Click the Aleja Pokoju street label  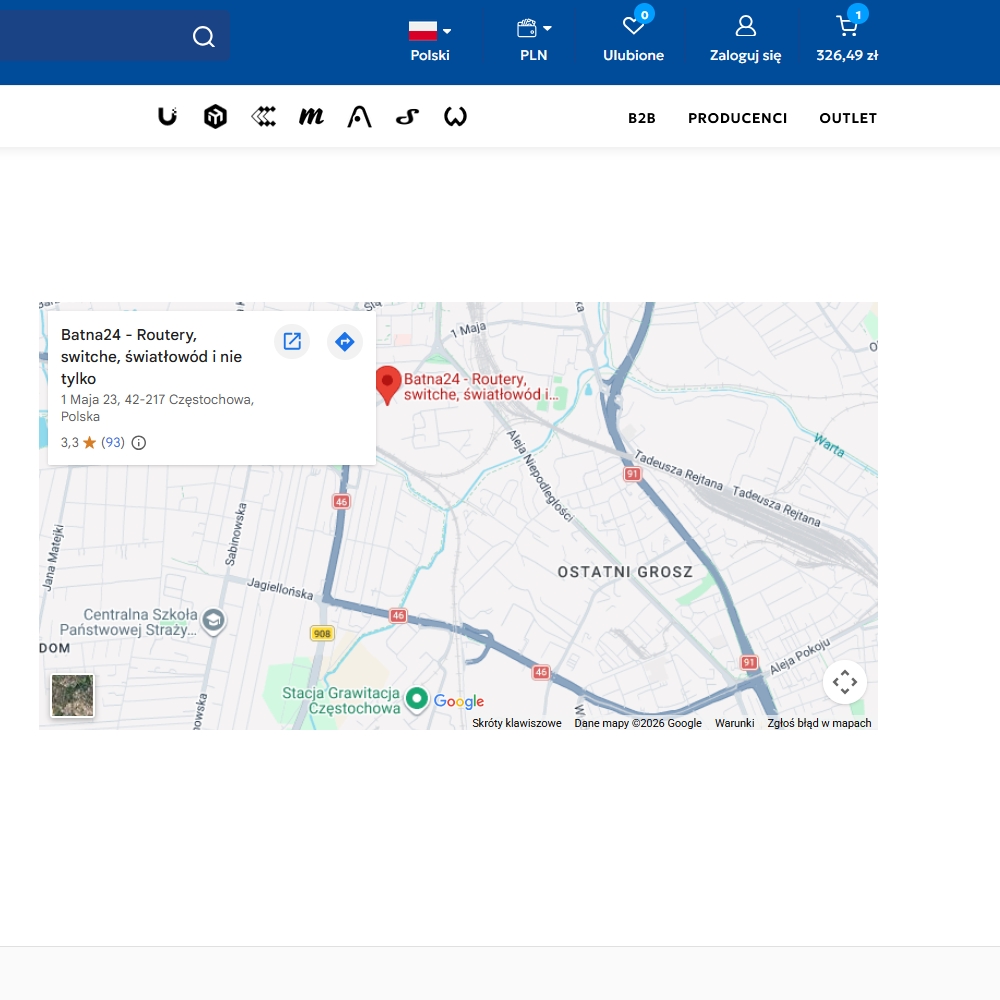click(x=800, y=656)
